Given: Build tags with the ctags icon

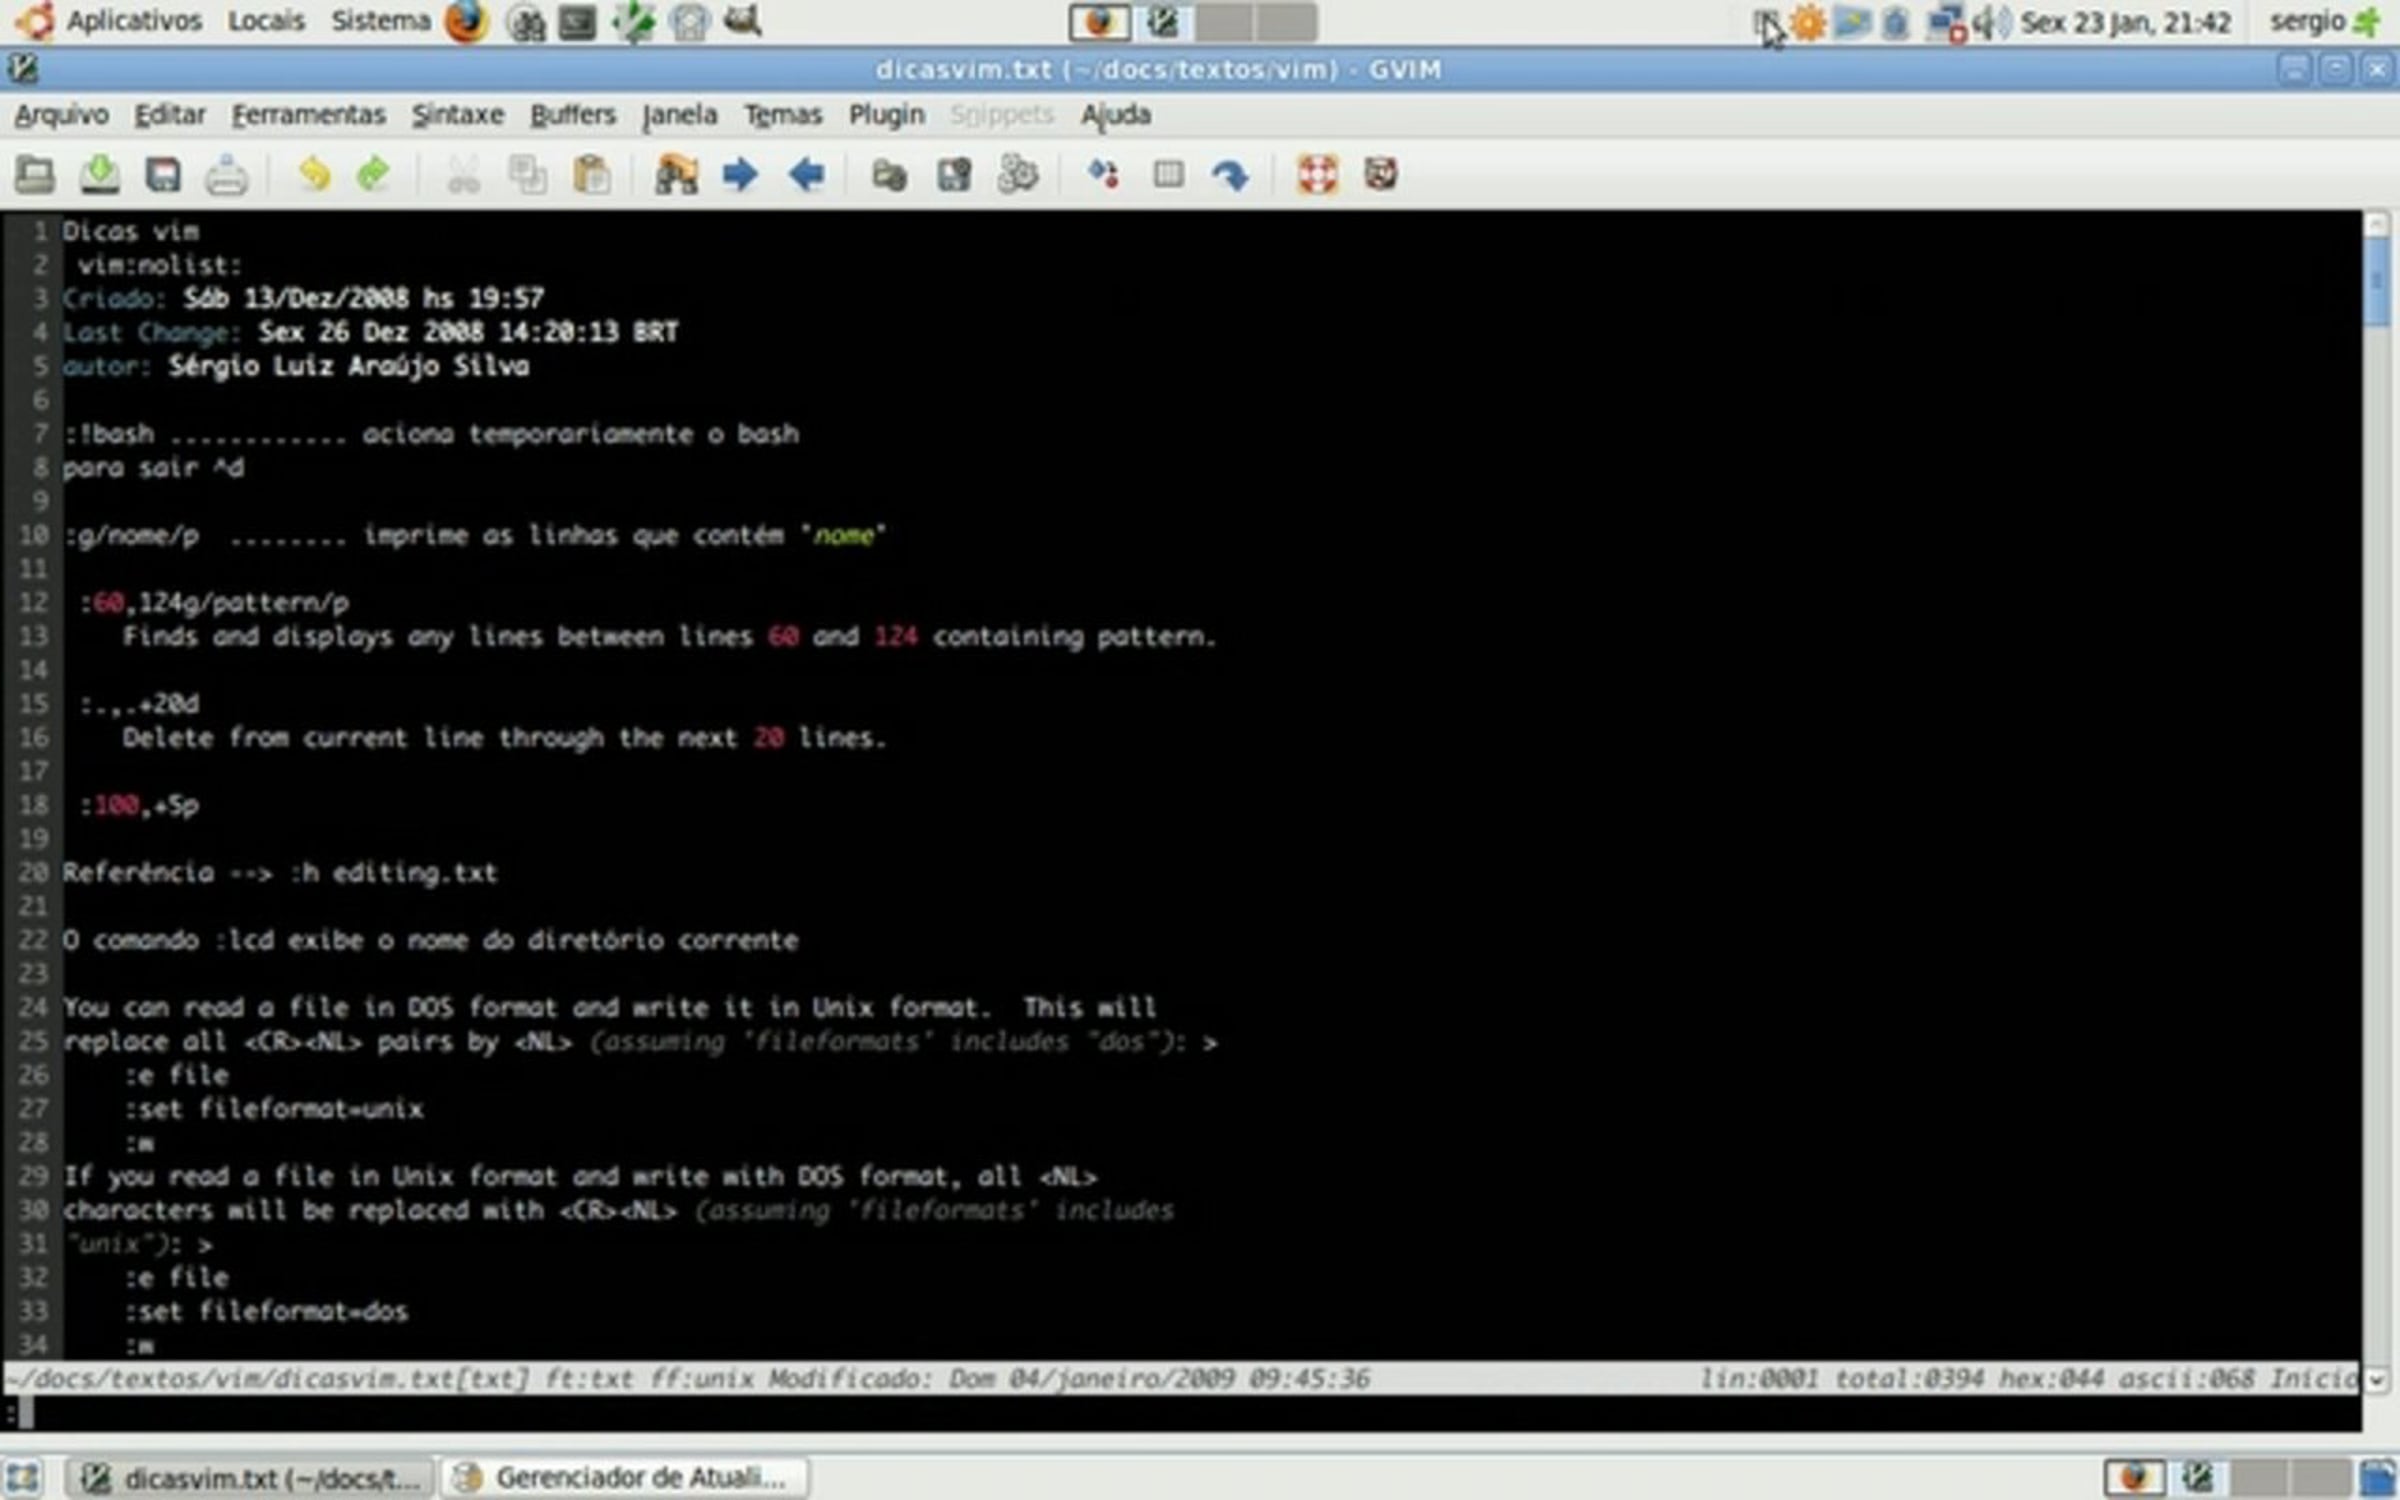Looking at the screenshot, I should click(x=1168, y=175).
